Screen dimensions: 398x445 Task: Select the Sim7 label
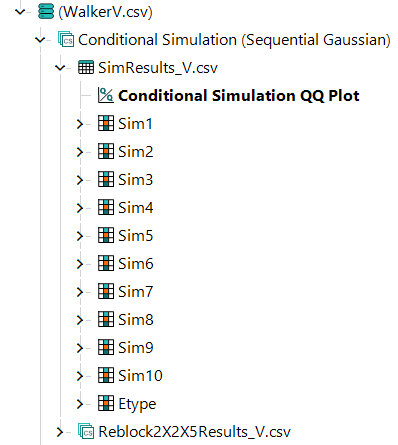(x=135, y=292)
